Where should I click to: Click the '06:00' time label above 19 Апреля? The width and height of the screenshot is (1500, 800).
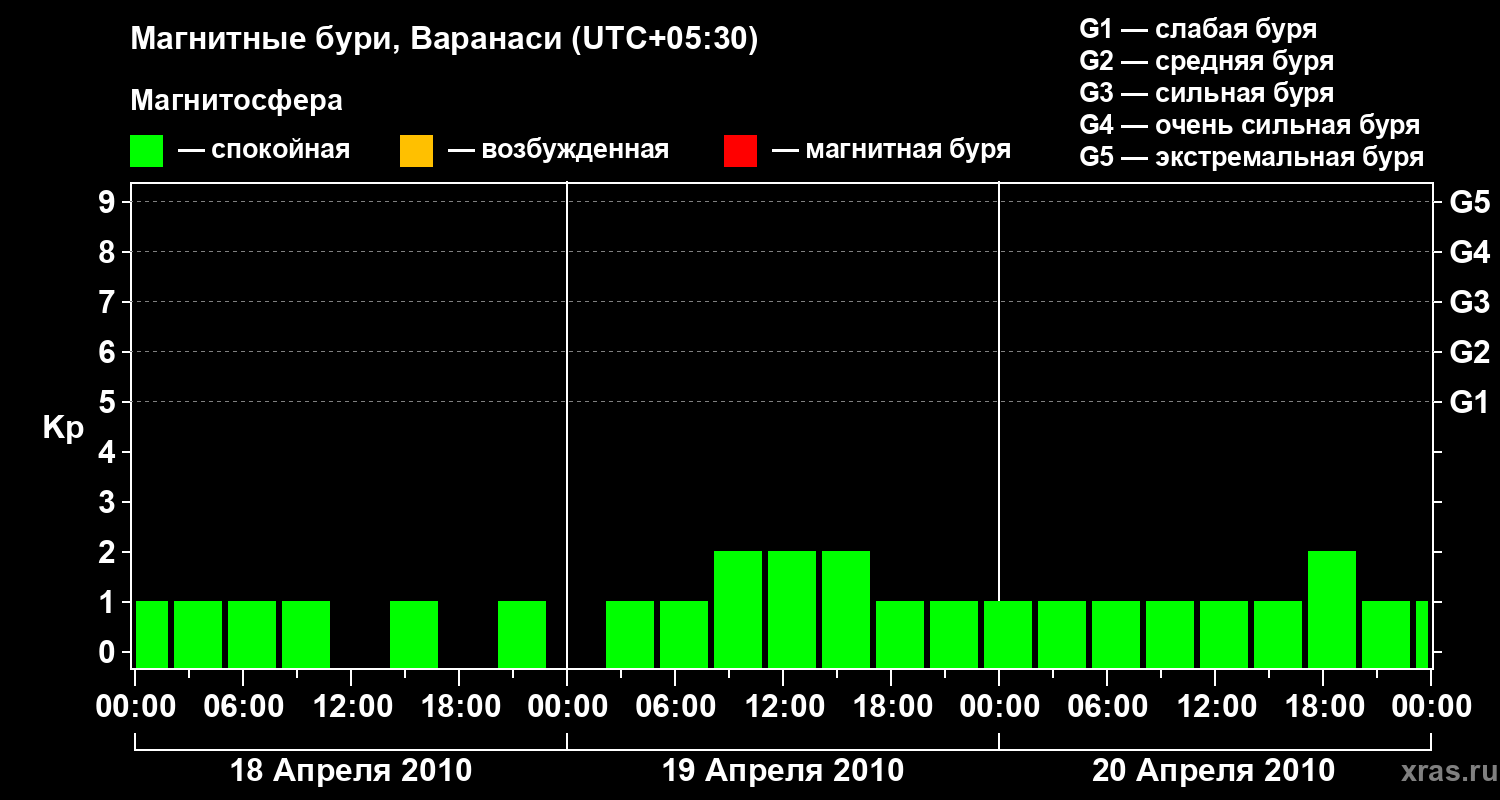click(675, 707)
